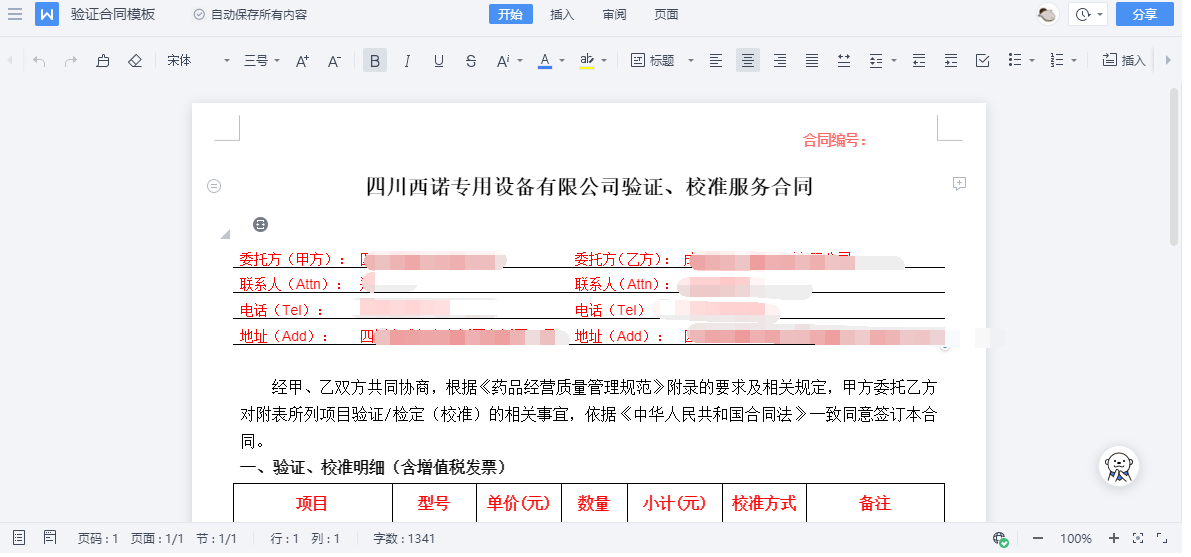Open the 三号 font size dropdown
This screenshot has width=1191, height=557.
click(x=262, y=61)
